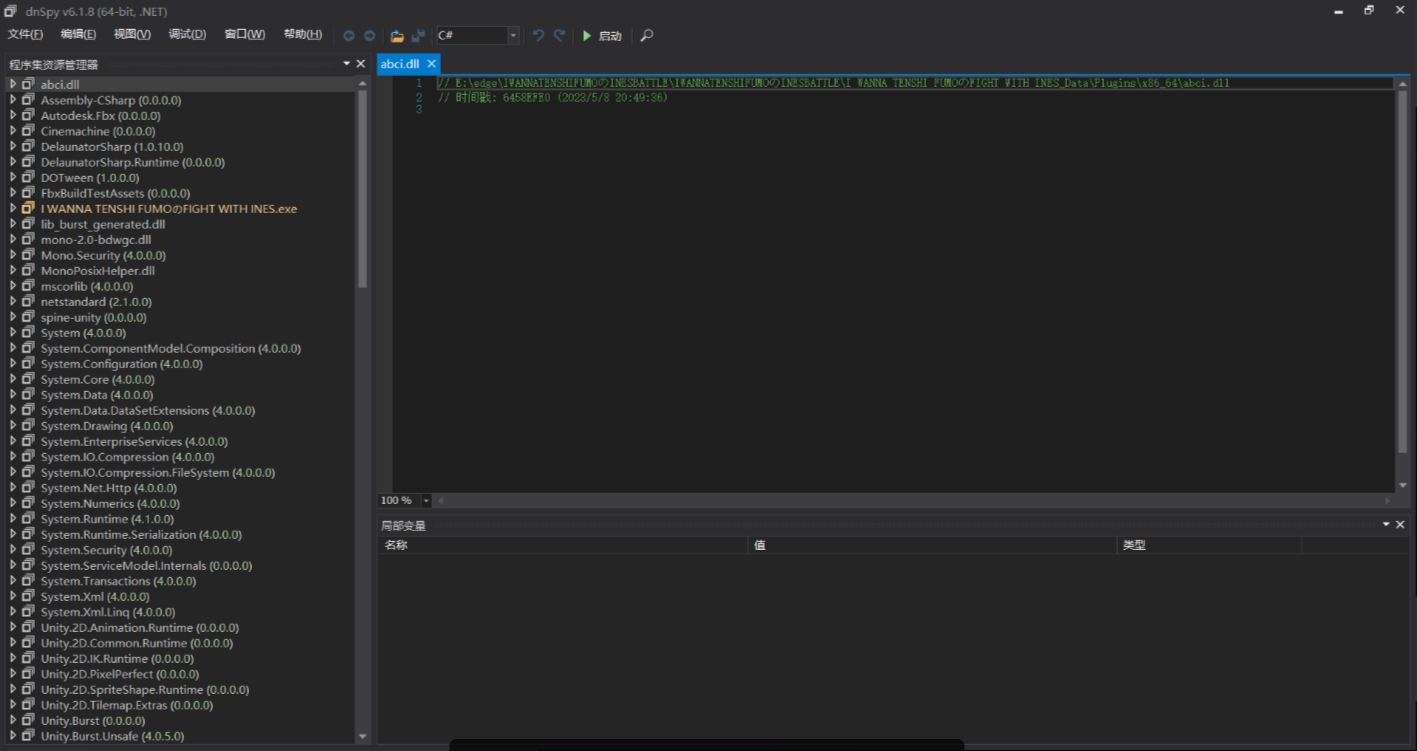Viewport: 1417px width, 751px height.
Task: Select System.ComponentModel.Composition in the tree
Action: (x=171, y=348)
